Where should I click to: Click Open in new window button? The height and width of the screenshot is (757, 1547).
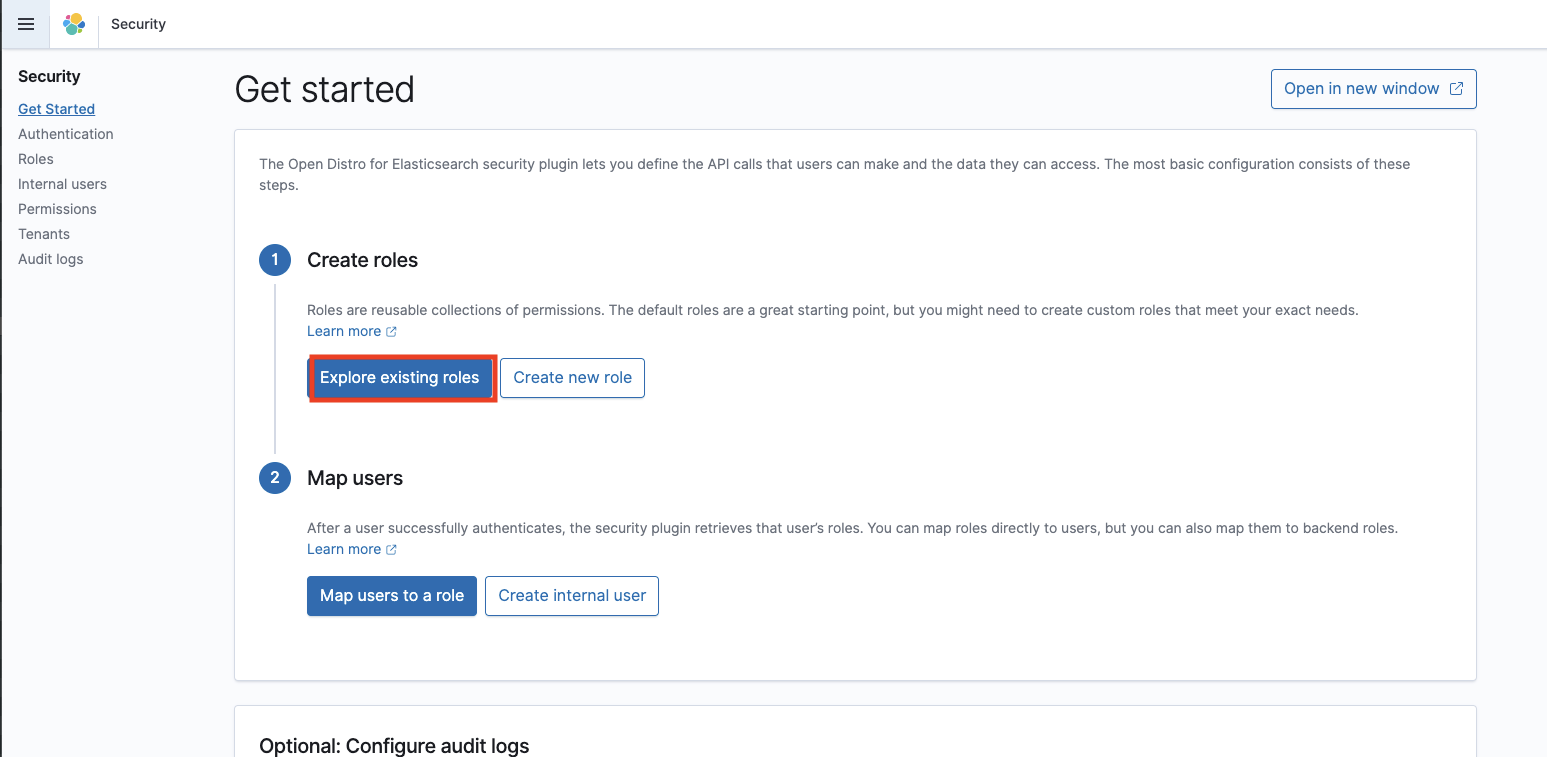click(1373, 89)
